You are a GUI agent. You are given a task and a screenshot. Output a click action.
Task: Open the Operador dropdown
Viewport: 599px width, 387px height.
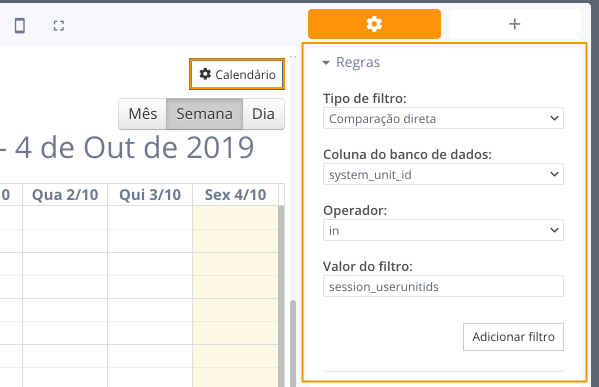(x=443, y=230)
